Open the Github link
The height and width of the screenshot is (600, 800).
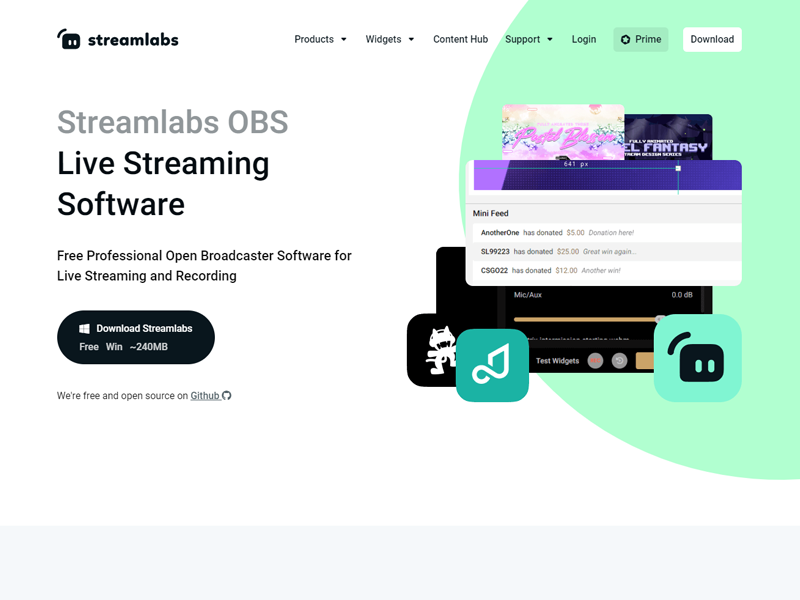click(x=205, y=395)
